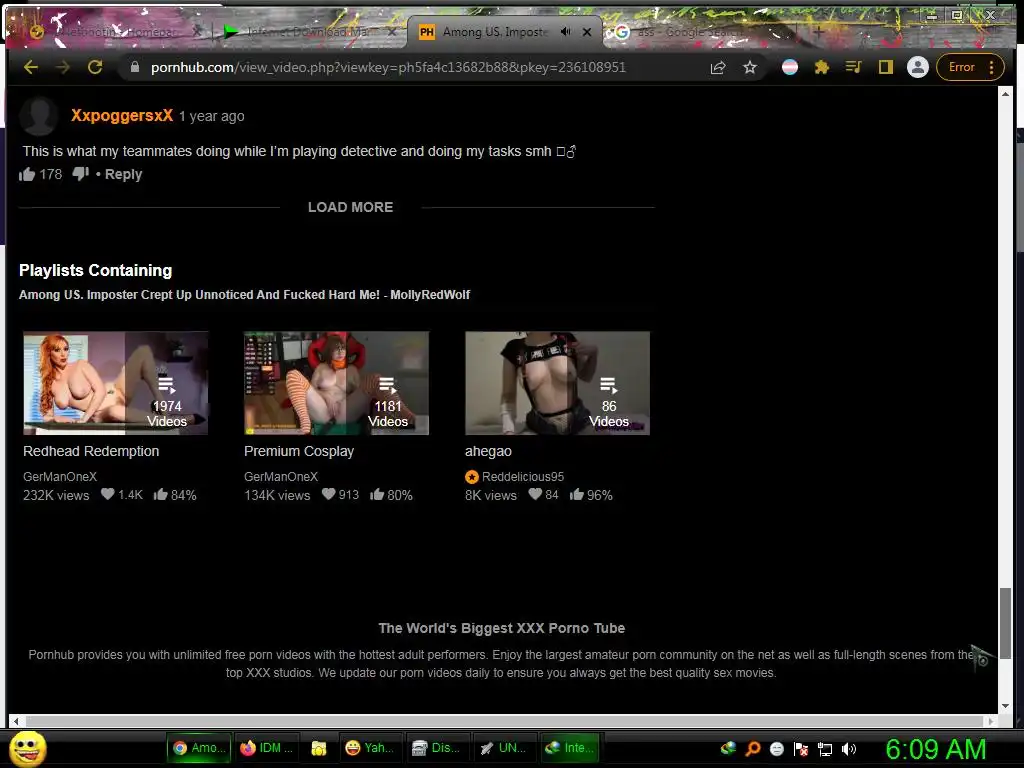Switch to Firefox IDM taskbar item

coord(266,748)
